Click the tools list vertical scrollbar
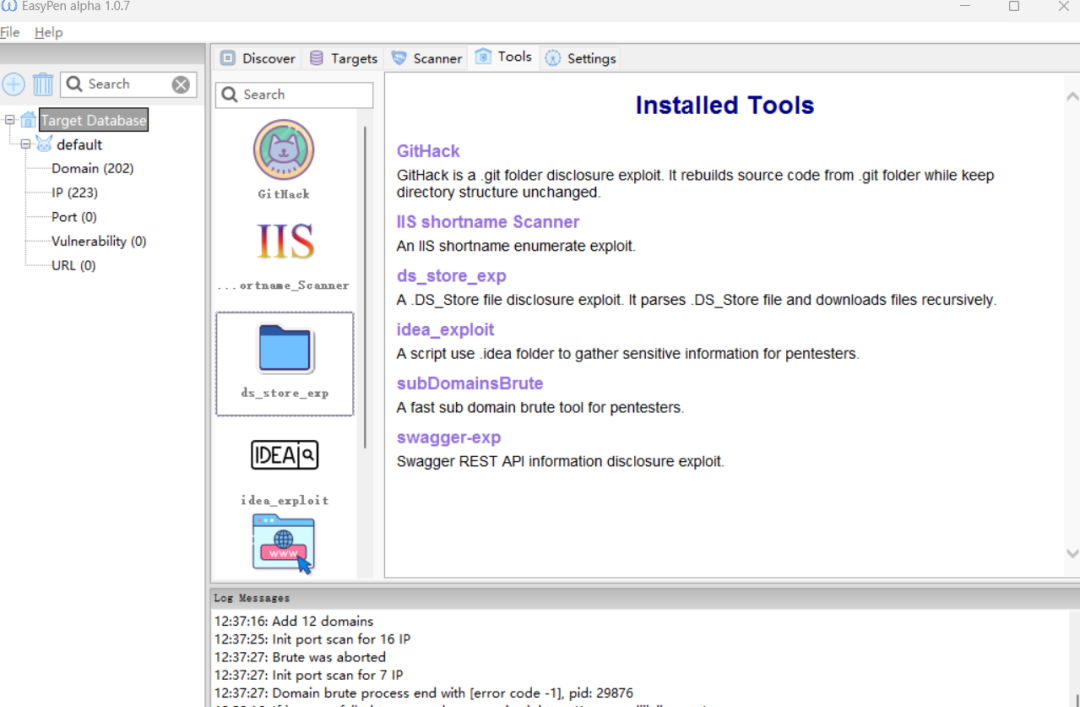This screenshot has width=1080, height=707. (x=365, y=287)
